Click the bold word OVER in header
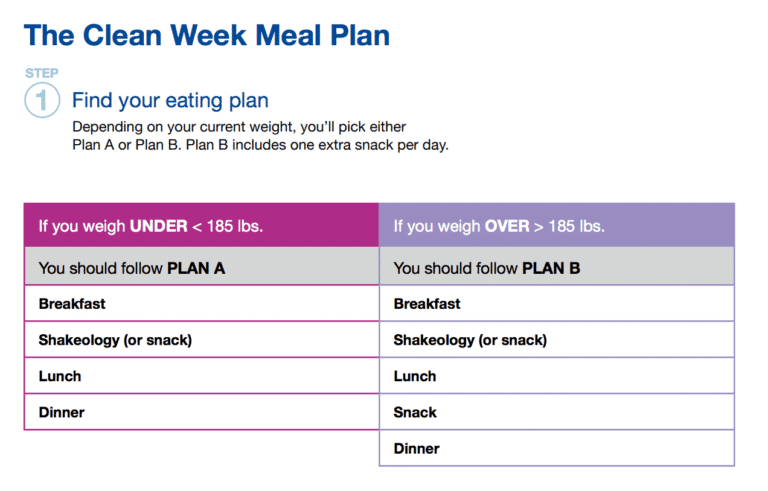The height and width of the screenshot is (491, 768). click(507, 226)
